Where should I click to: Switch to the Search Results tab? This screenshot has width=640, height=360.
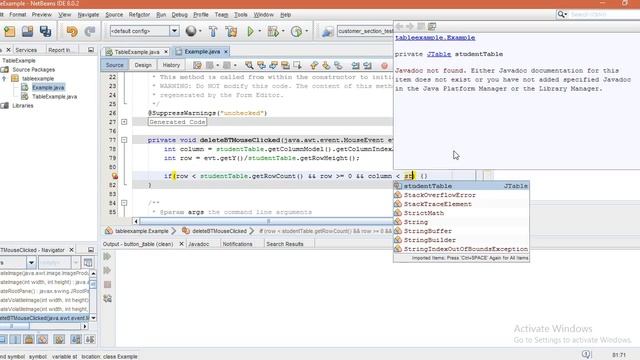point(284,244)
